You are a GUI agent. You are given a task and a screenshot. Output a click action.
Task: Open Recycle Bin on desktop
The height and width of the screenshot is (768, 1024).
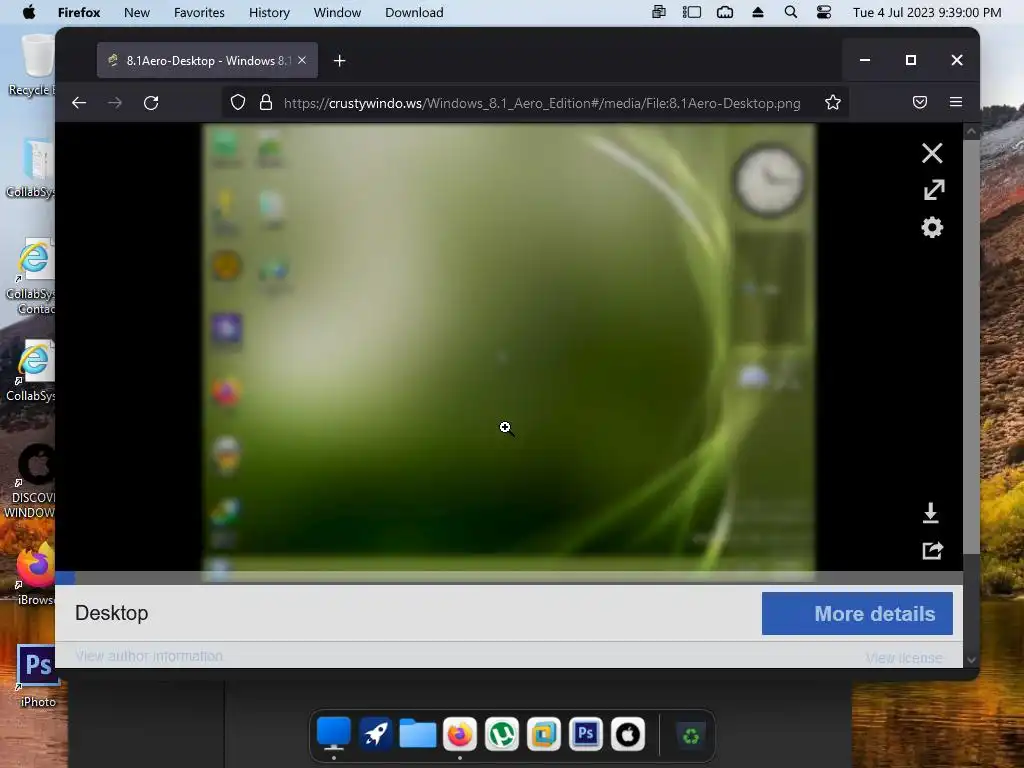[x=33, y=65]
